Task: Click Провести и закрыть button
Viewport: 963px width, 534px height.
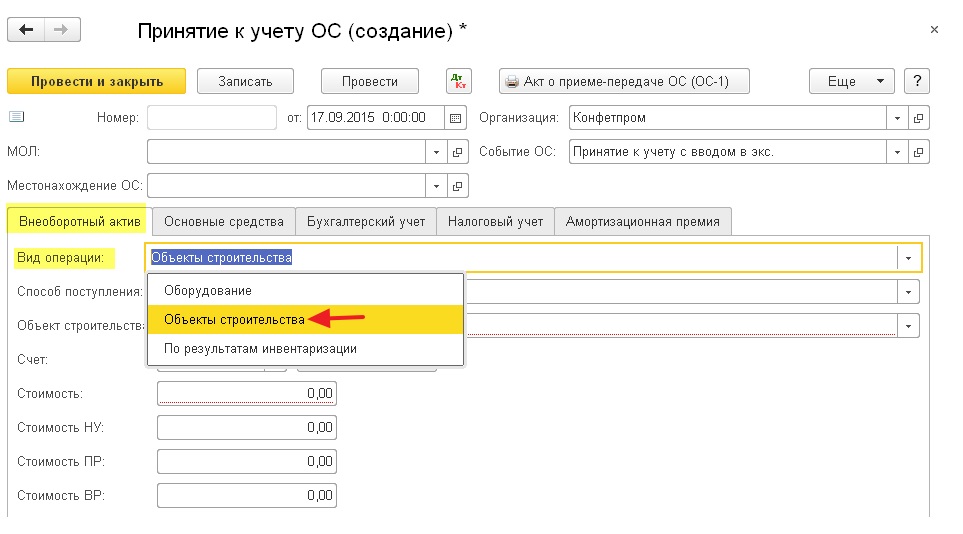Action: click(x=96, y=81)
